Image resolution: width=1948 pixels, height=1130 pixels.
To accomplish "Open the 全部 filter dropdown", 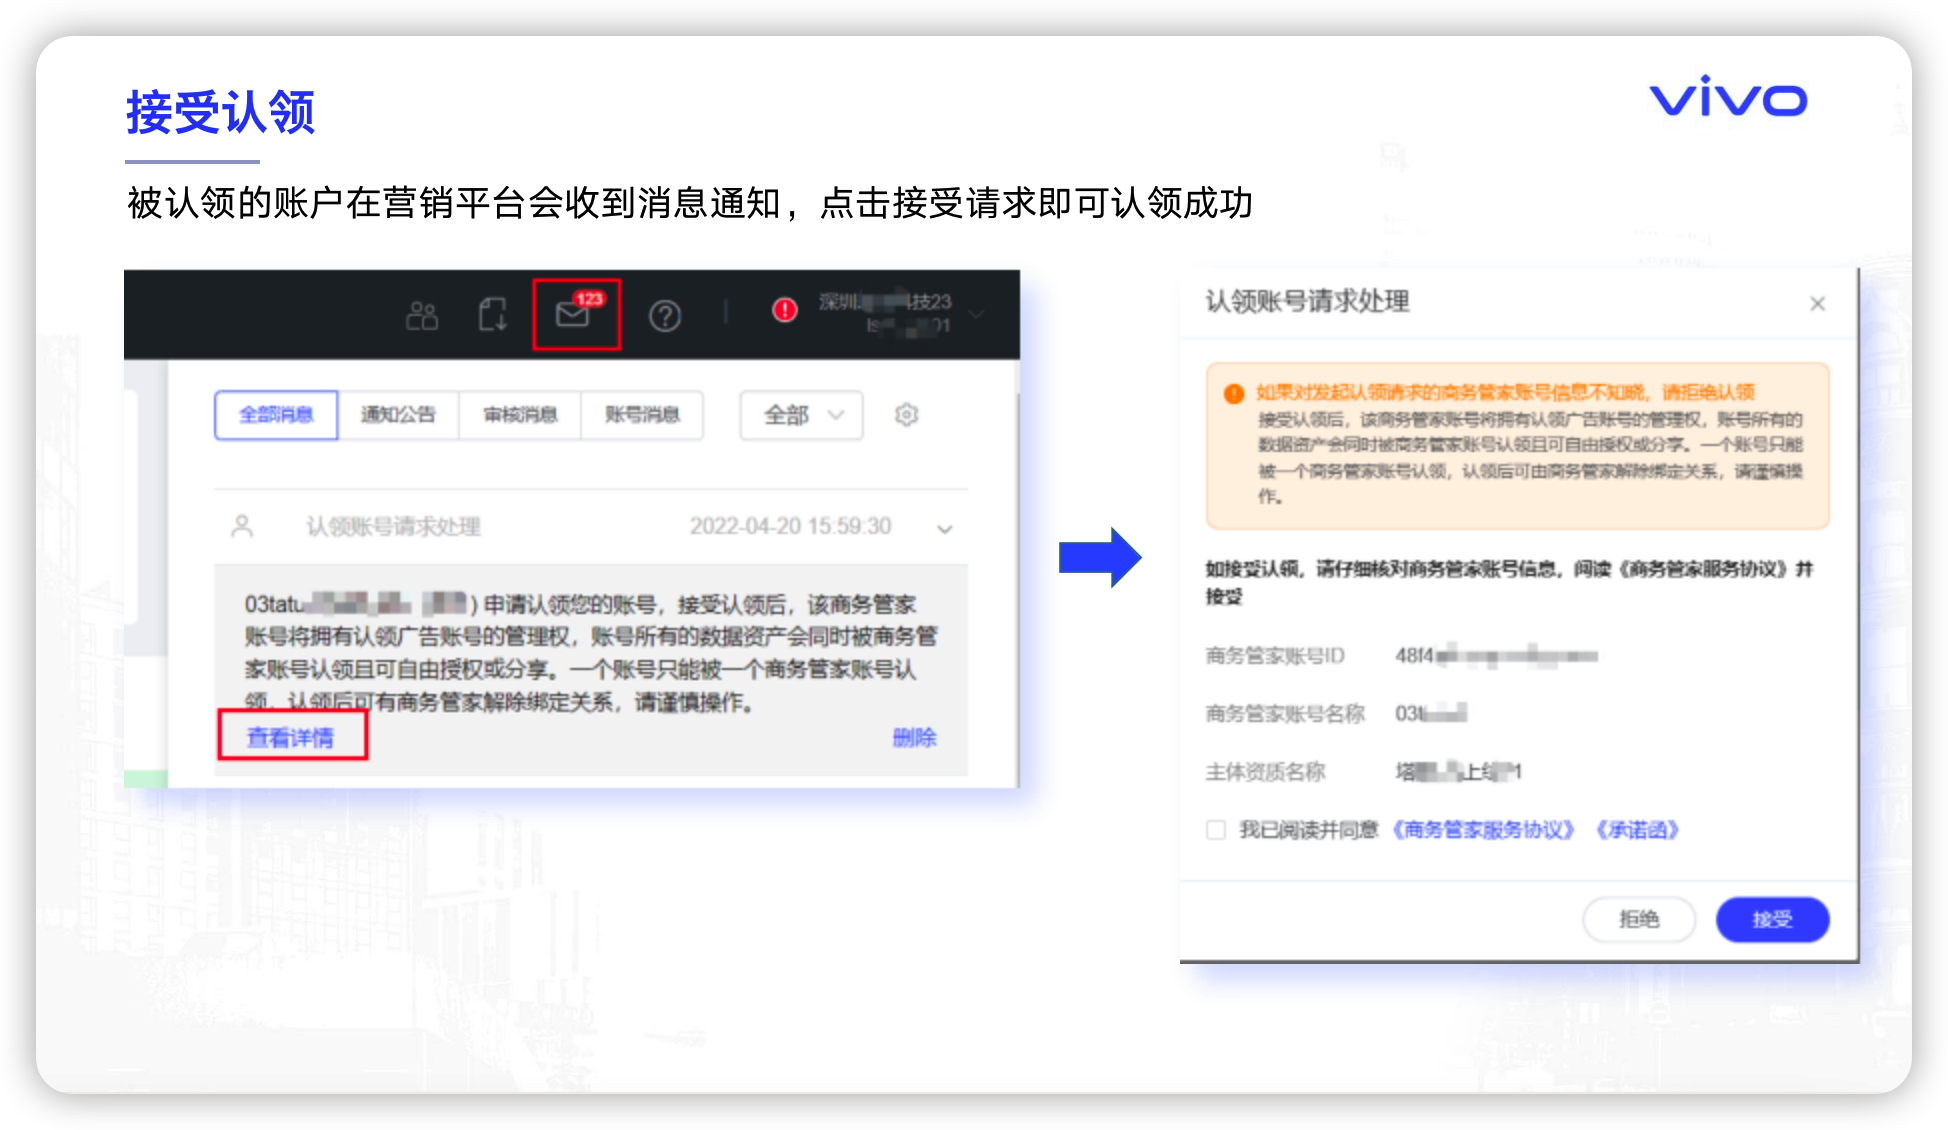I will coord(801,415).
